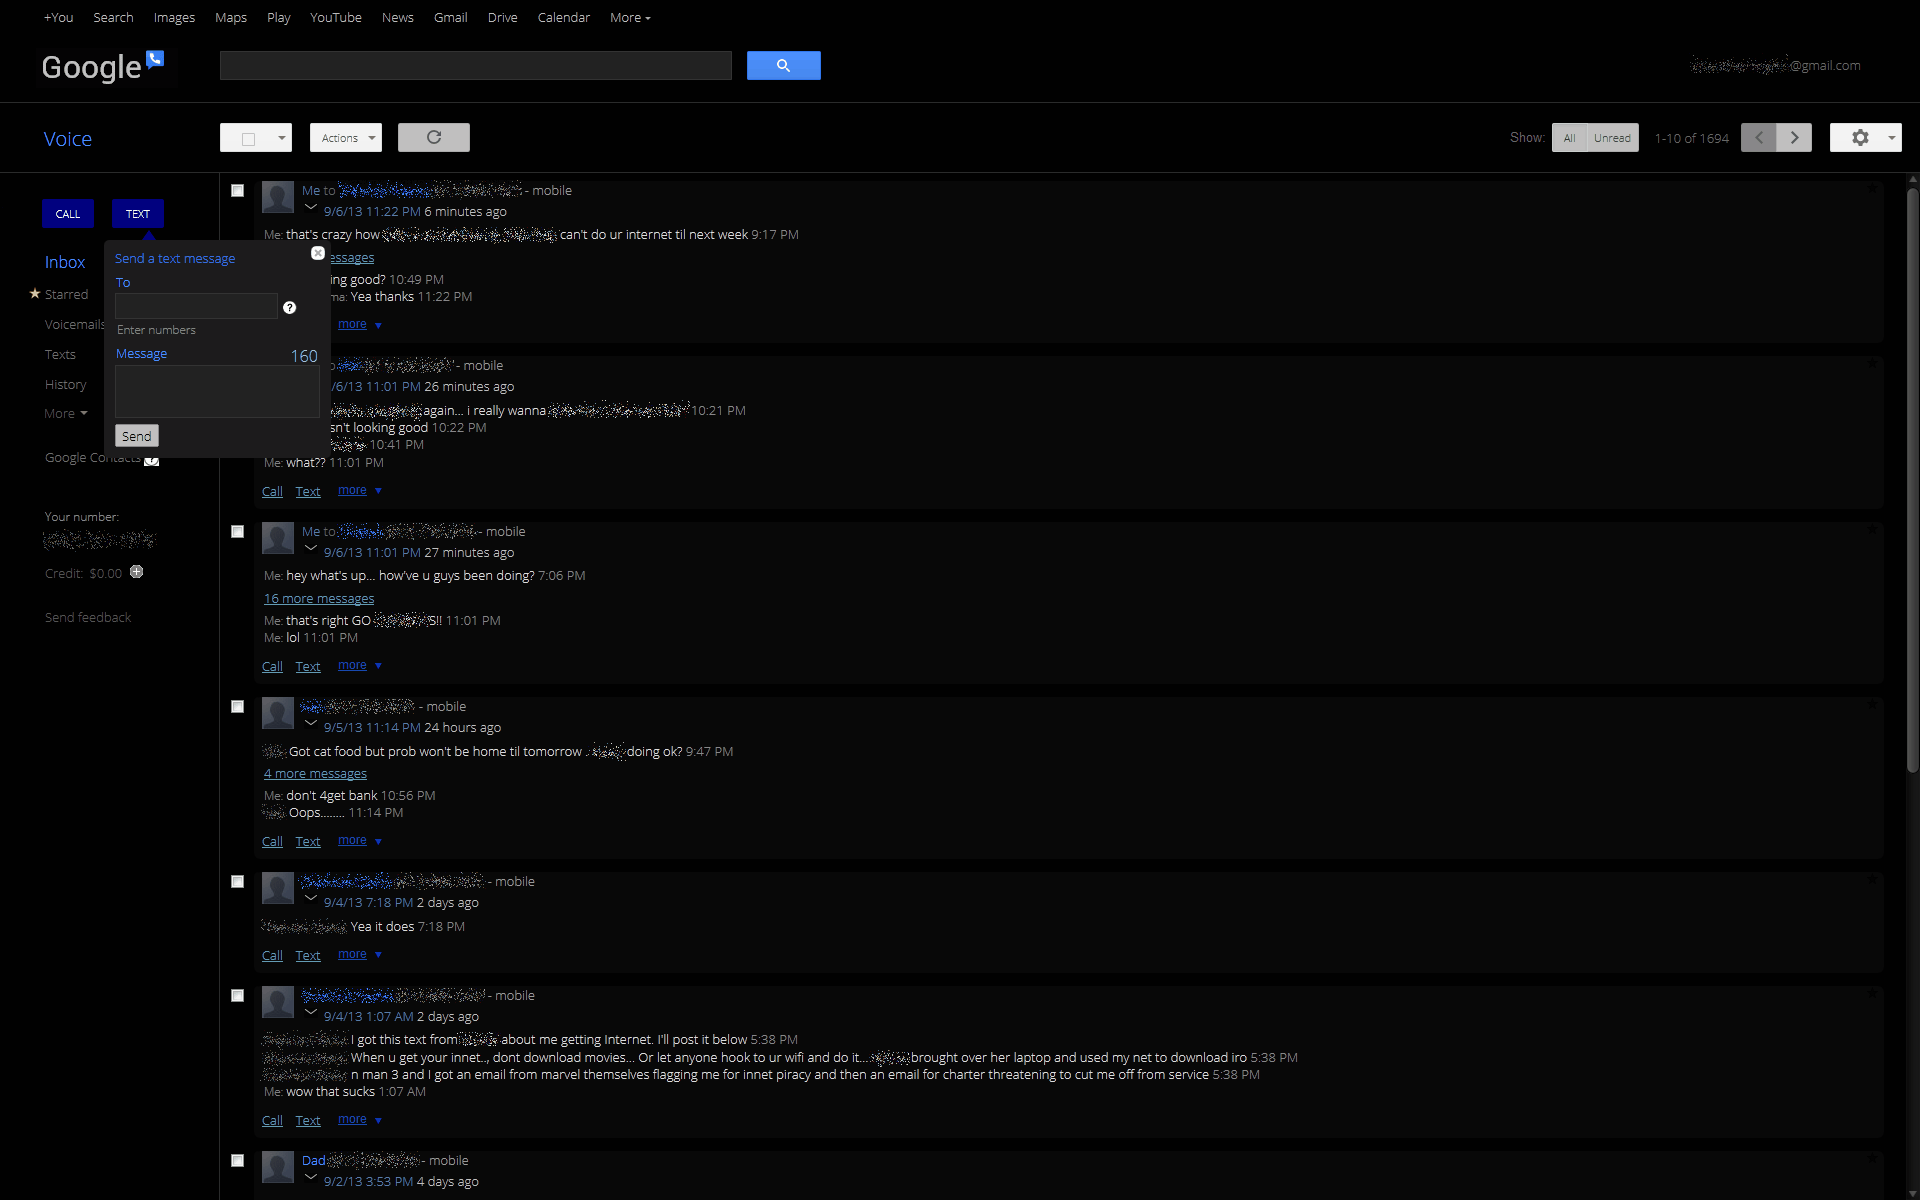Expand the '16 more messages' link
This screenshot has width=1920, height=1200.
(319, 598)
